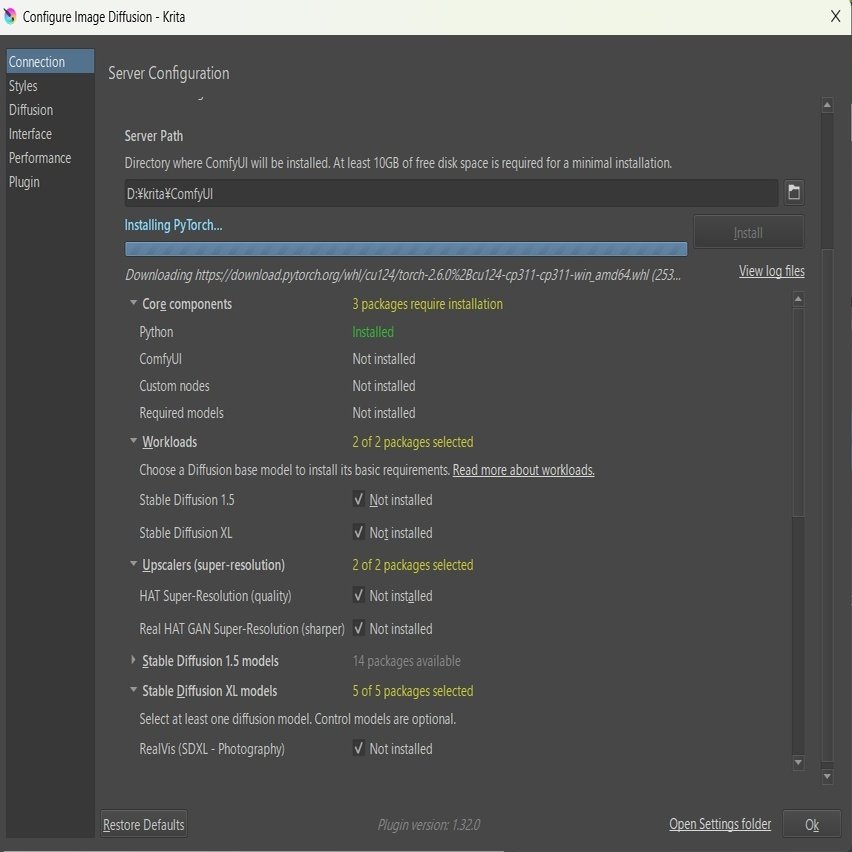Image resolution: width=852 pixels, height=852 pixels.
Task: Click the inner package list scroll-down arrow
Action: (x=798, y=763)
